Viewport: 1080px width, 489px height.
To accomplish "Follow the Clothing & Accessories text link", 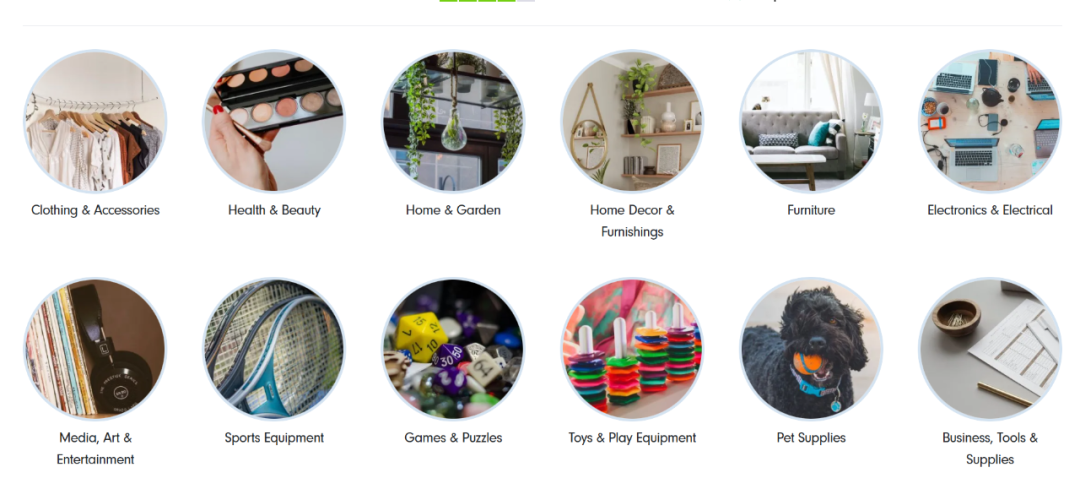I will click(x=95, y=210).
